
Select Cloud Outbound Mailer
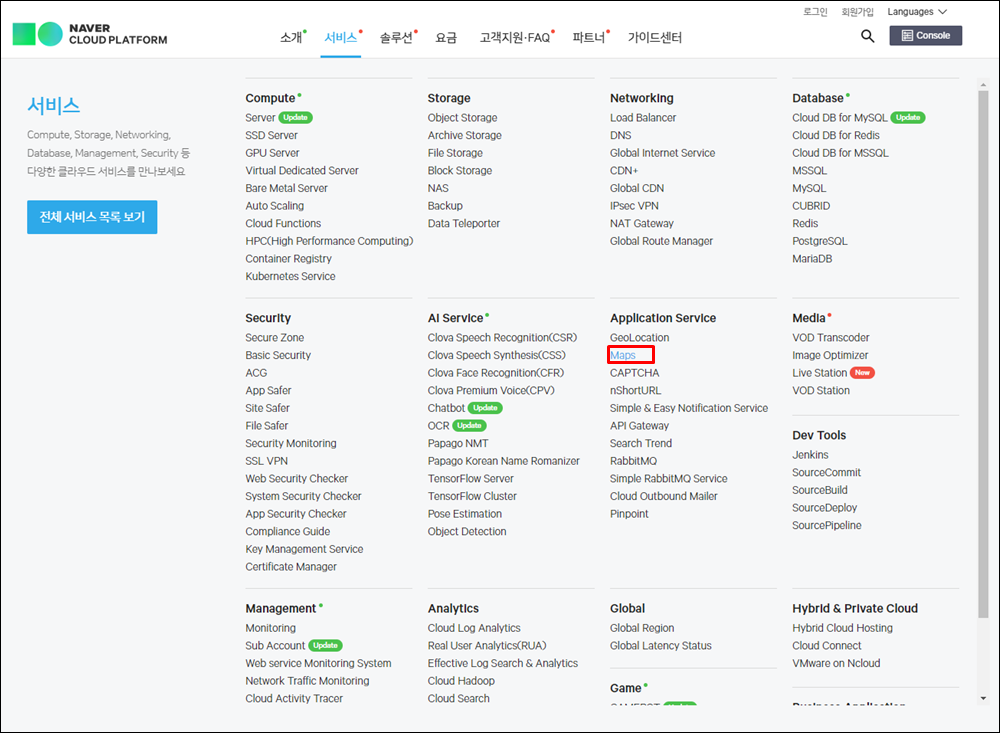tap(663, 496)
